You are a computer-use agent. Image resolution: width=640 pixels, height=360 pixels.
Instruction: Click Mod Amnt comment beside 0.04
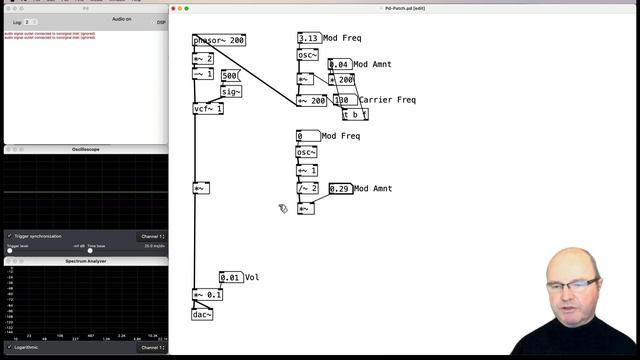tap(372, 64)
